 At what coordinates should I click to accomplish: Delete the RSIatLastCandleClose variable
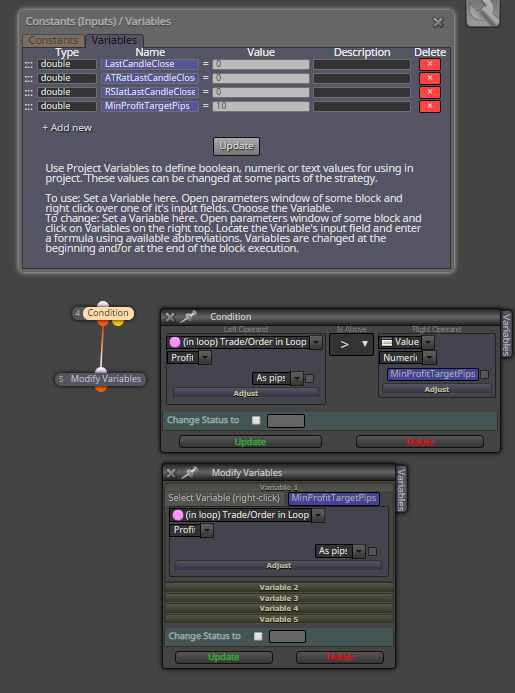click(430, 92)
